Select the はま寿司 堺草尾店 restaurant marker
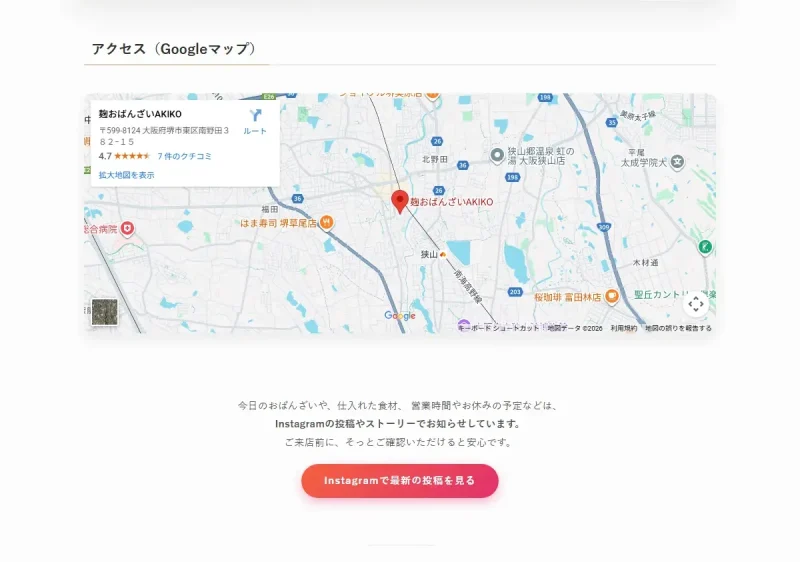Viewport: 800px width, 562px height. (x=327, y=223)
